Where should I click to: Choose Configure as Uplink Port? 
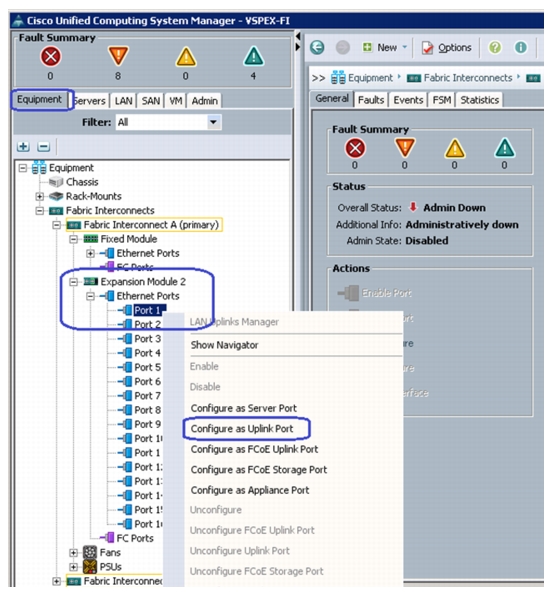pyautogui.click(x=242, y=429)
